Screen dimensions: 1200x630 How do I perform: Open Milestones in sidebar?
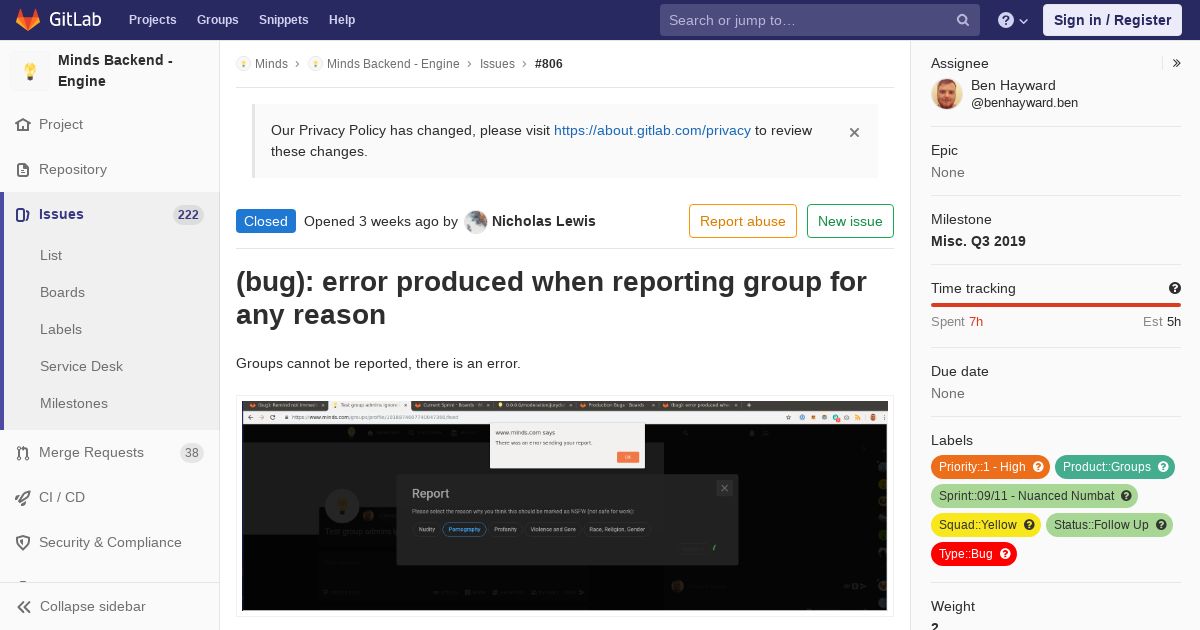click(74, 403)
